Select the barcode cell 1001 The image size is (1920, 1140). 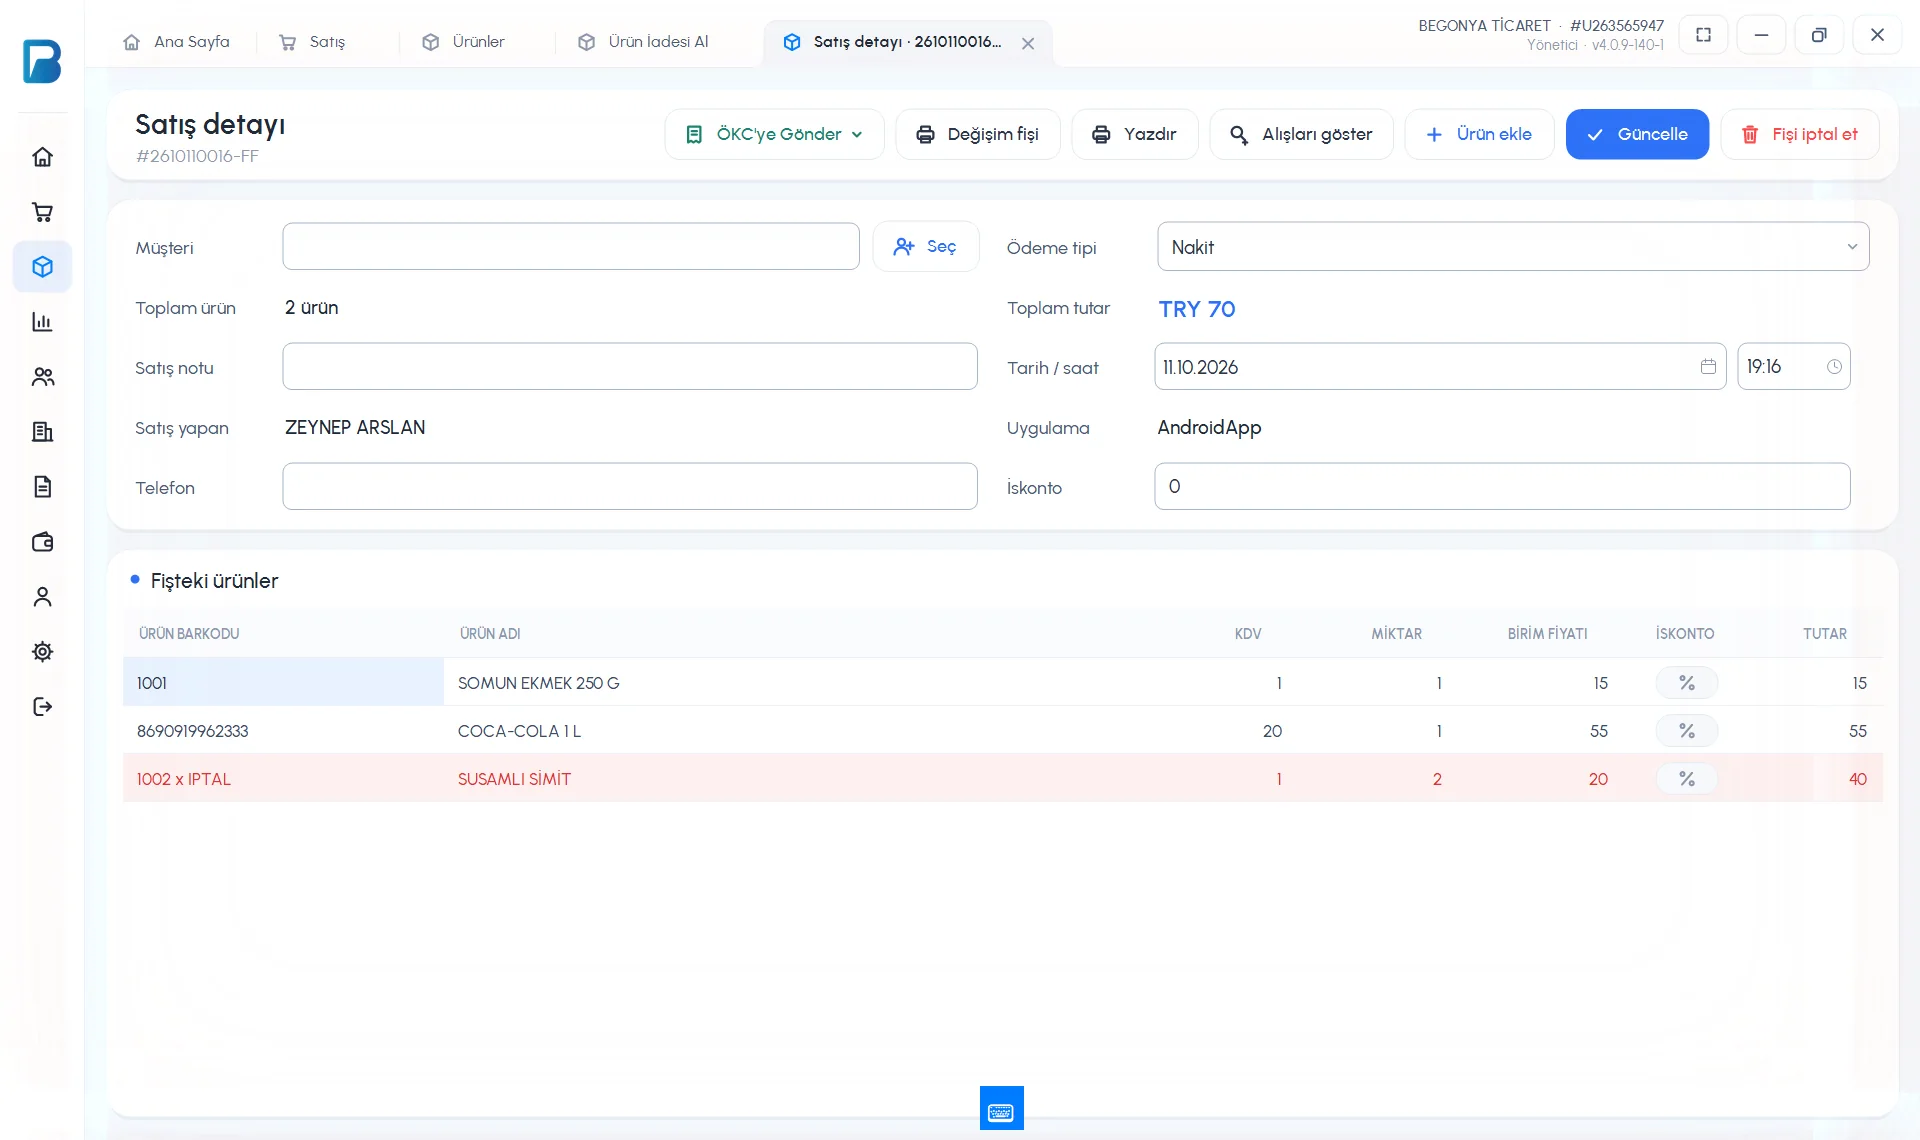coord(283,683)
